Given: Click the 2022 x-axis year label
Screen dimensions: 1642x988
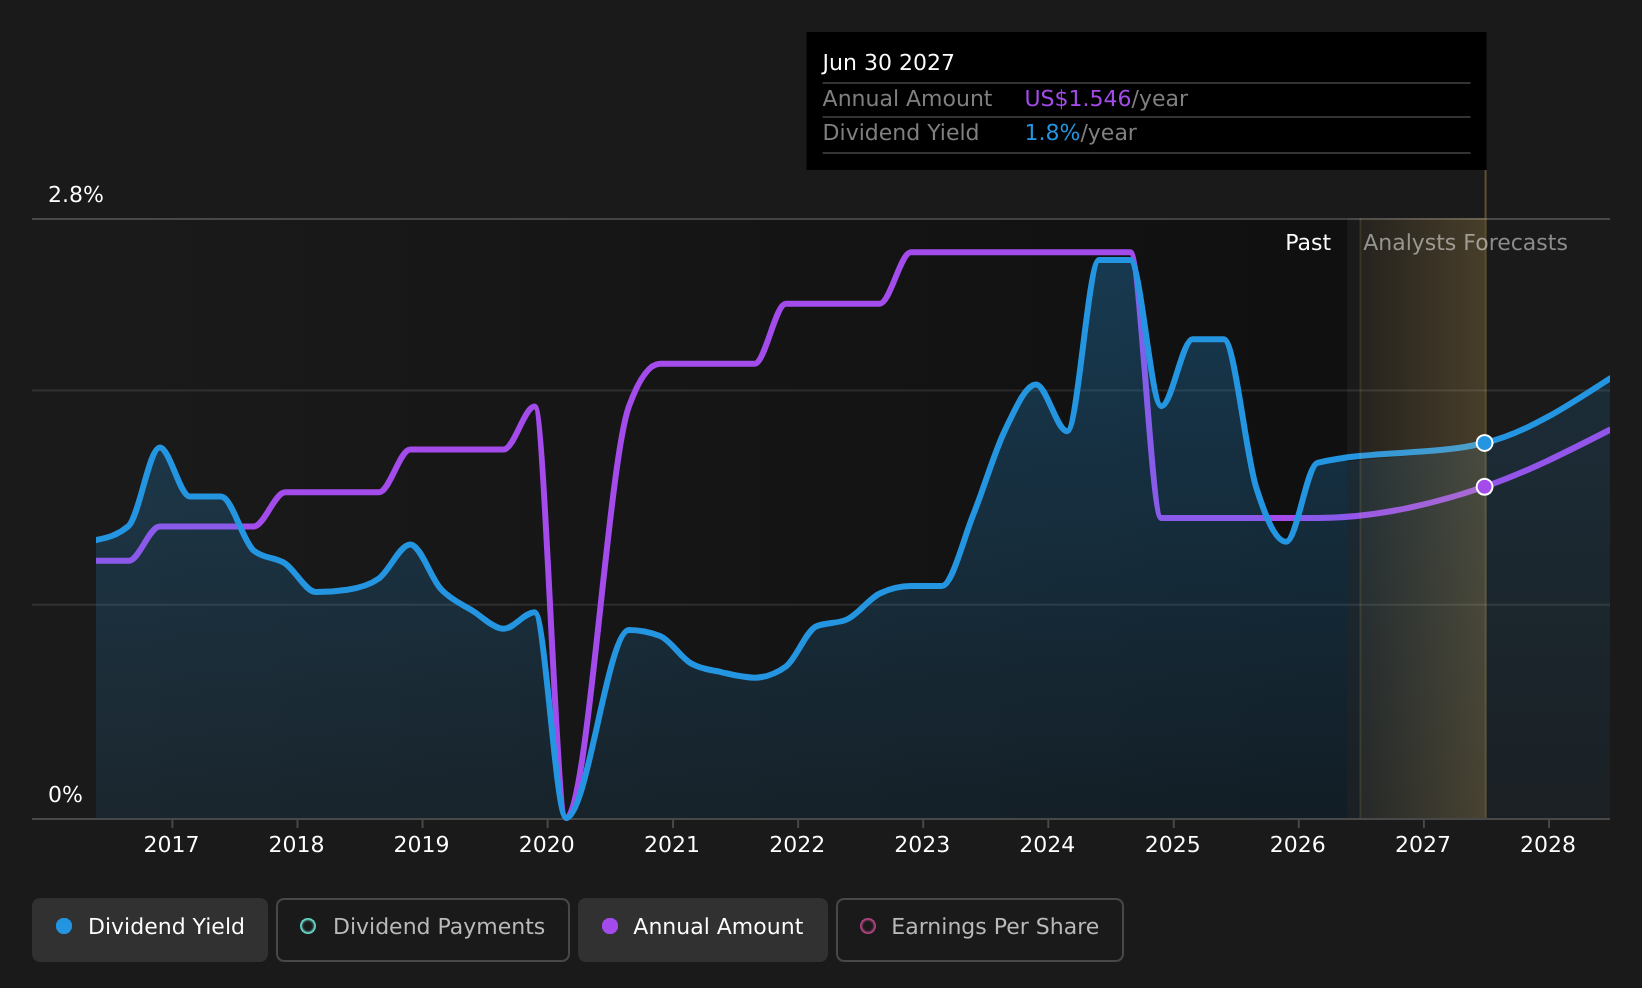Looking at the screenshot, I should coord(797,845).
